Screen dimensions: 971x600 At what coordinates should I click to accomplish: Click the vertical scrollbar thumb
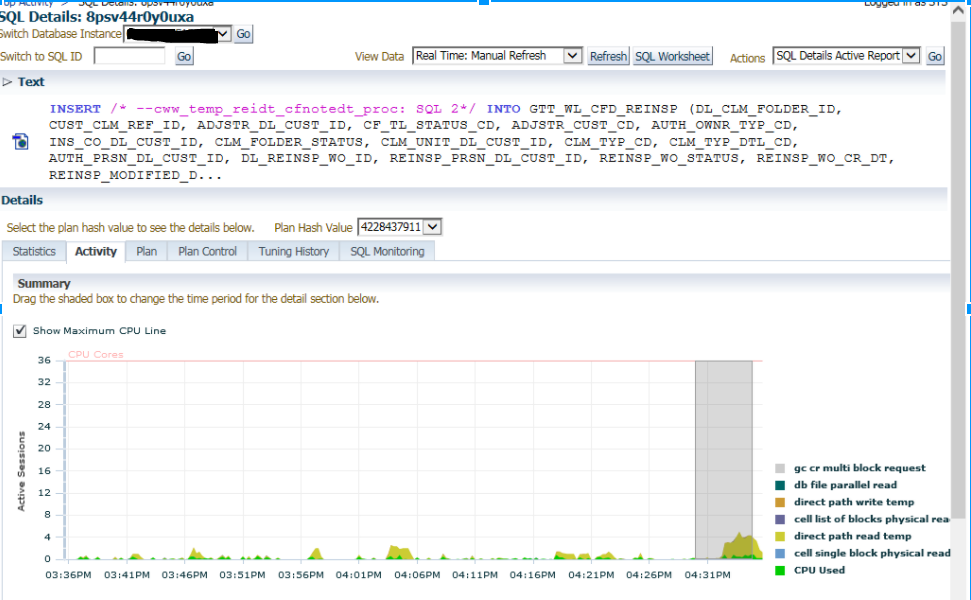coord(958,271)
